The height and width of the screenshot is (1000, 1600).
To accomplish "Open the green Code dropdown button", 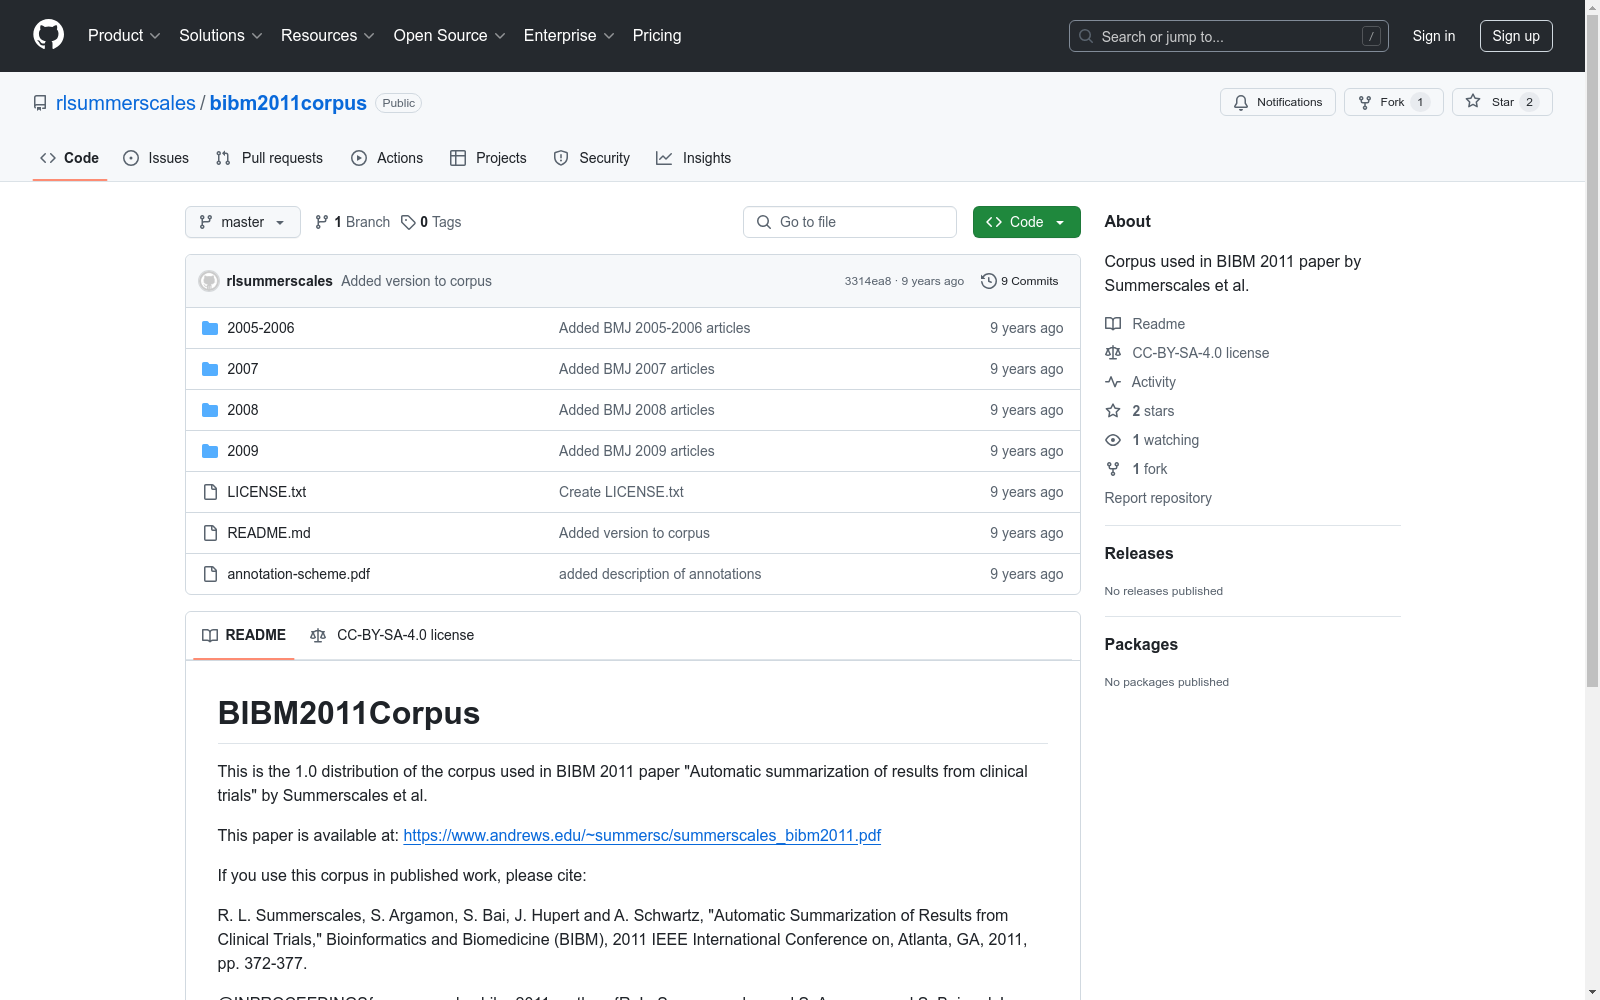I will click(1026, 222).
